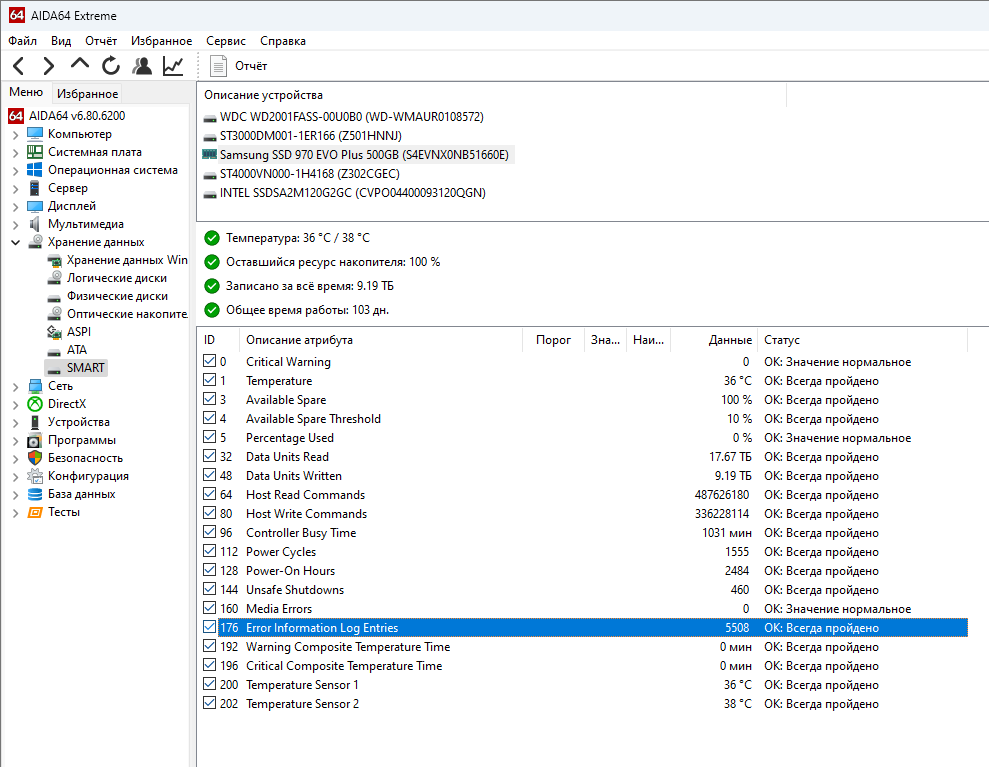The width and height of the screenshot is (989, 767).
Task: Sort by the Данные column header
Action: click(714, 340)
